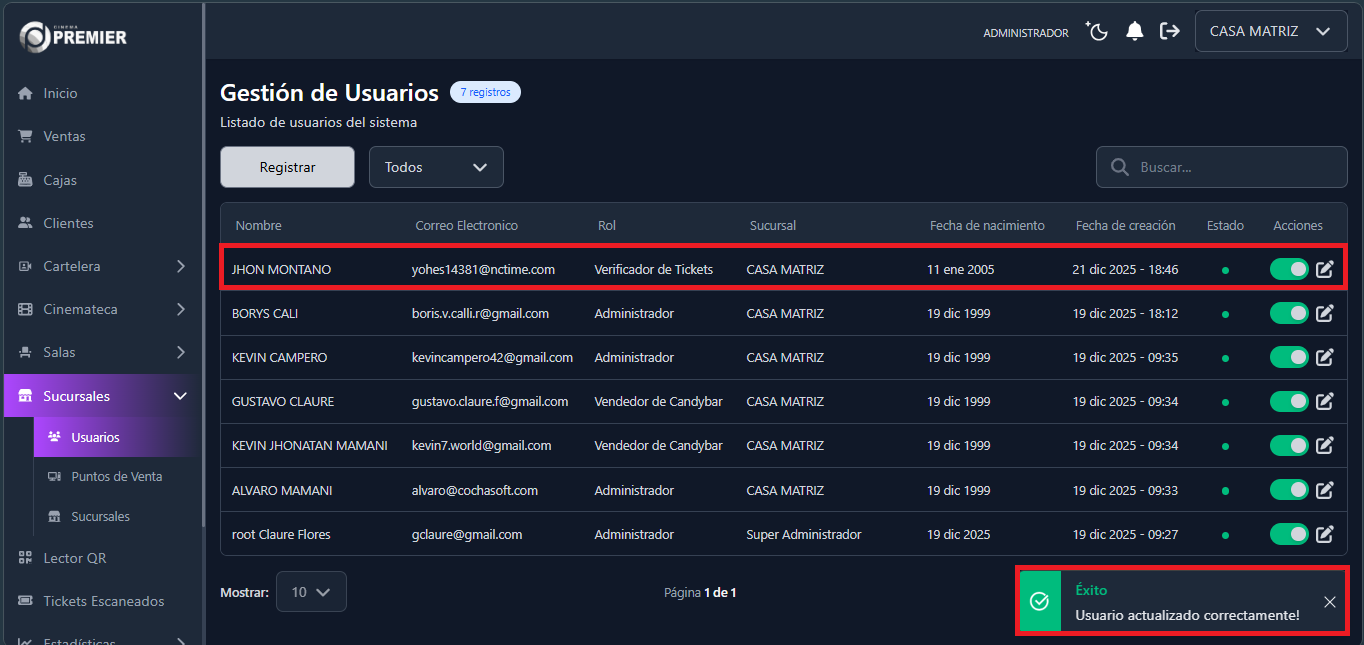Image resolution: width=1364 pixels, height=645 pixels.
Task: Open Lector QR from sidebar
Action: click(74, 558)
